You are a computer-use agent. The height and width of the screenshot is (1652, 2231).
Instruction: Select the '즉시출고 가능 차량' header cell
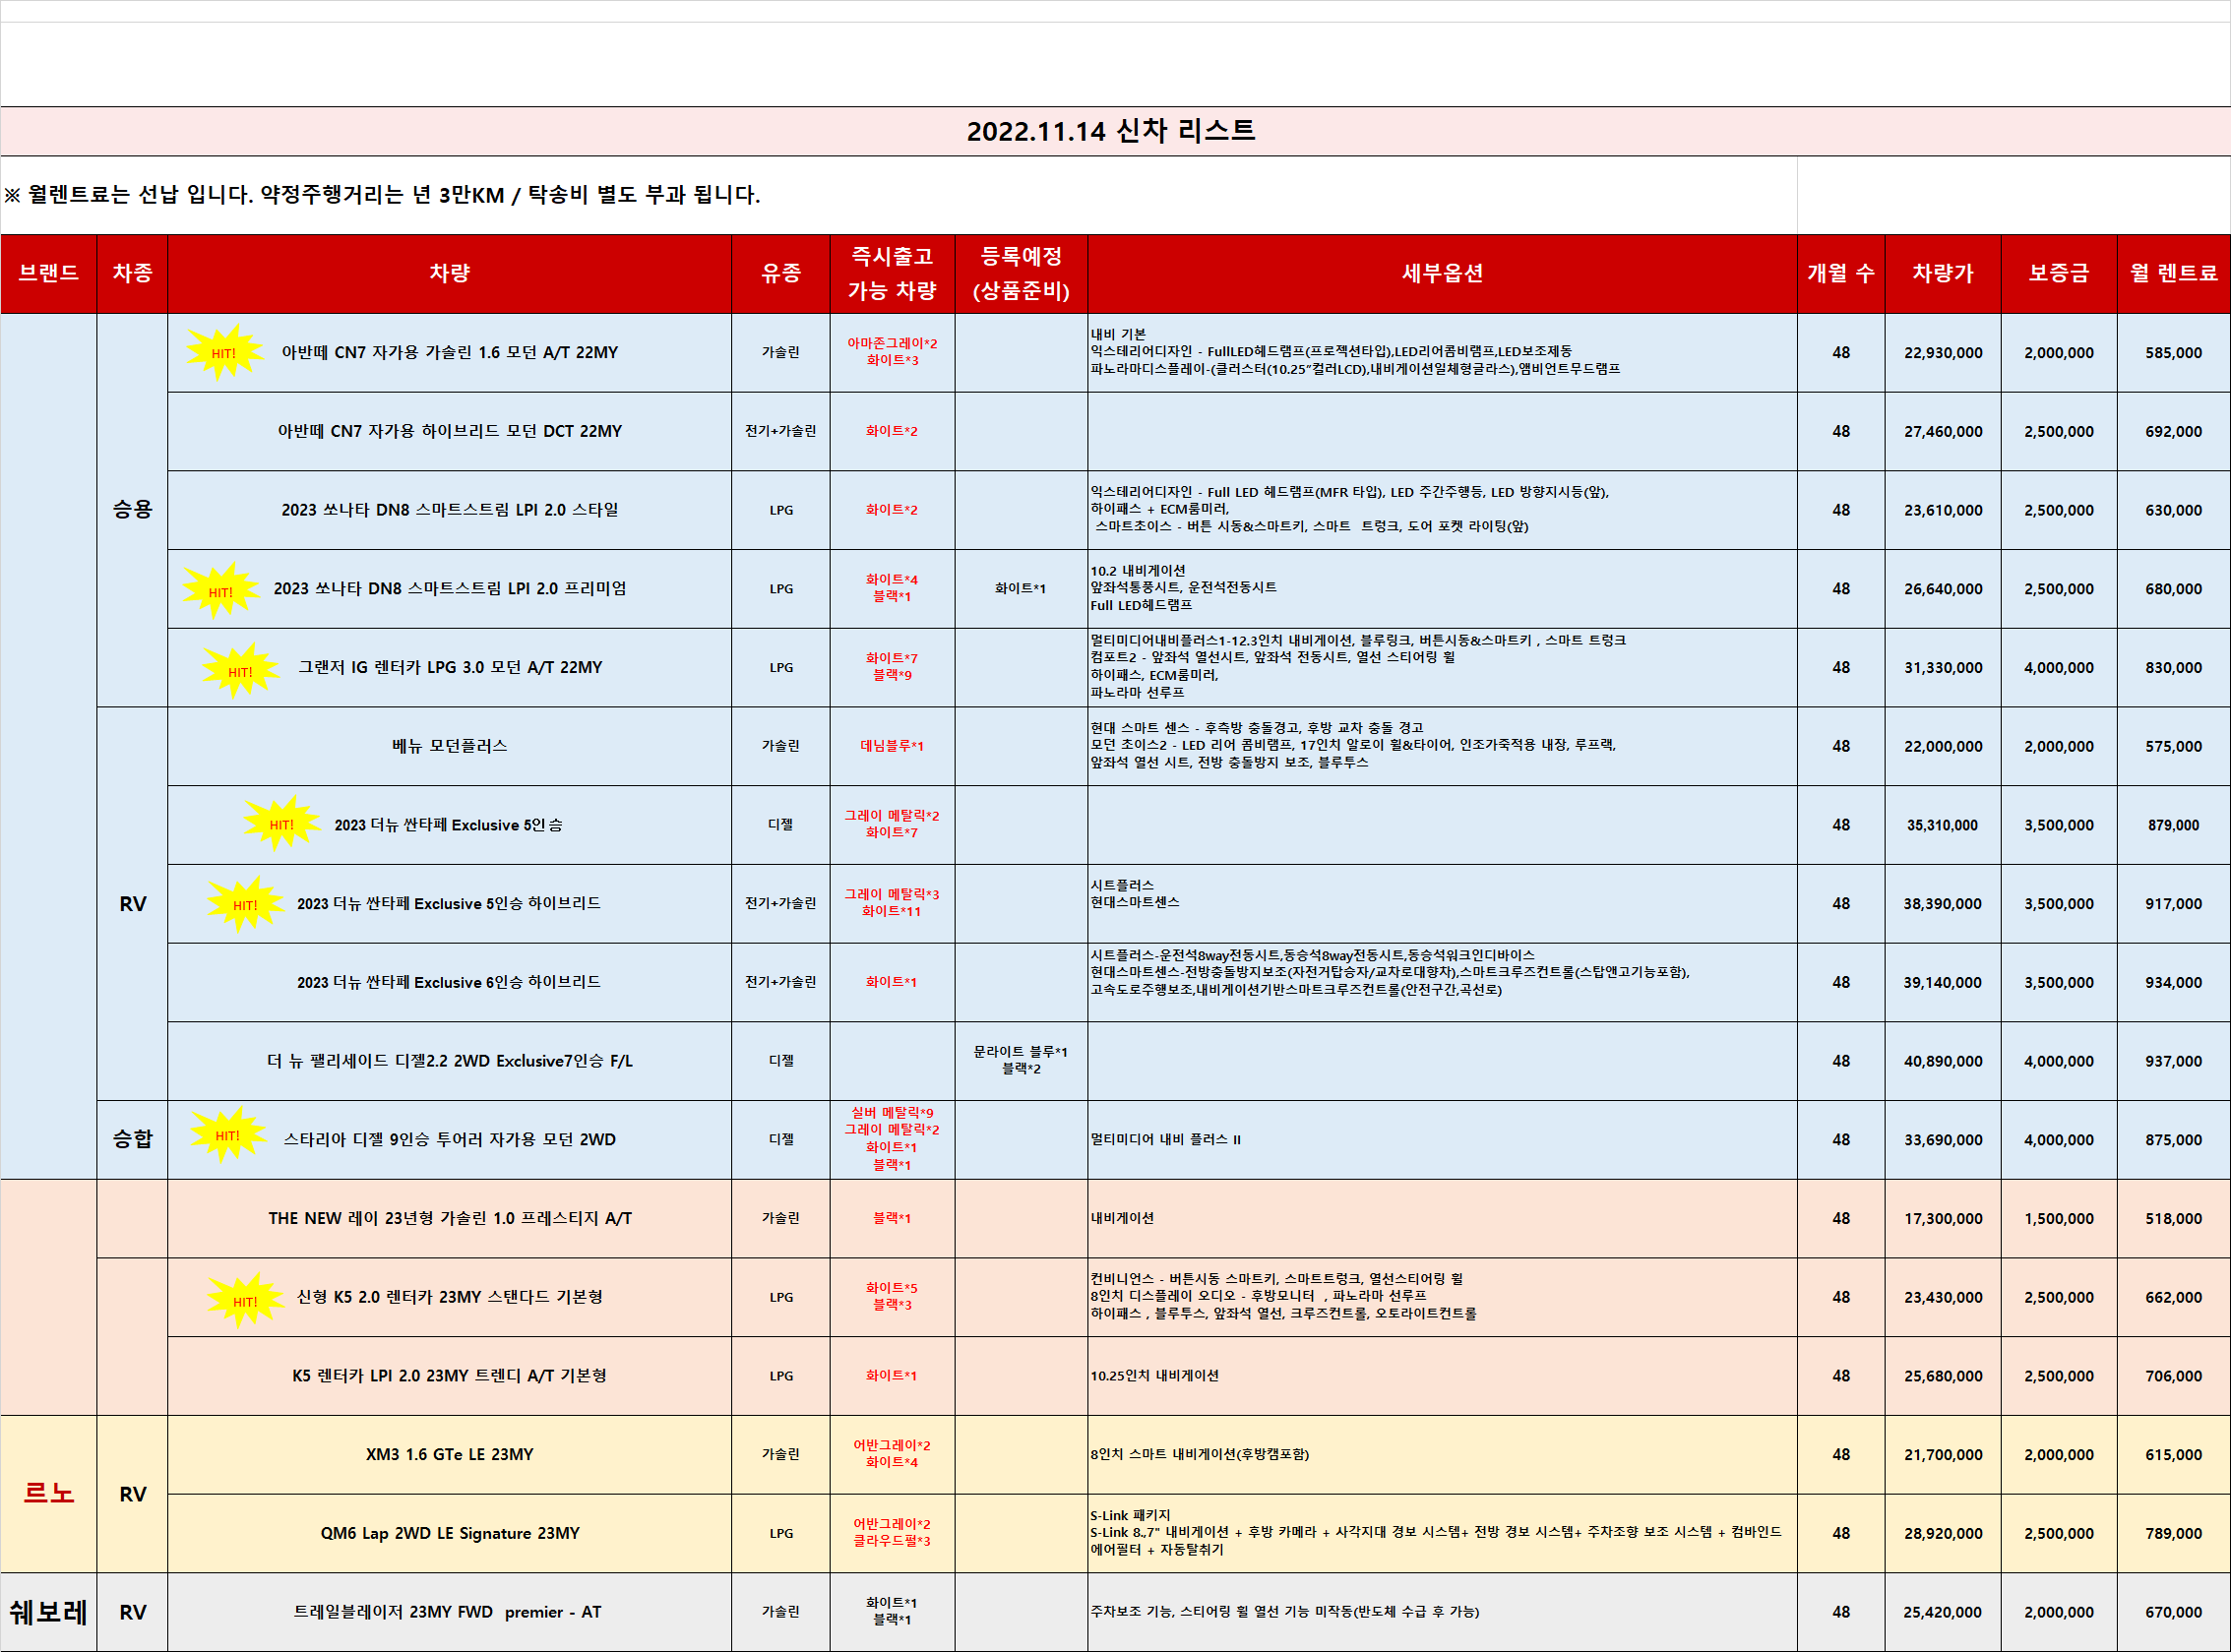point(893,274)
